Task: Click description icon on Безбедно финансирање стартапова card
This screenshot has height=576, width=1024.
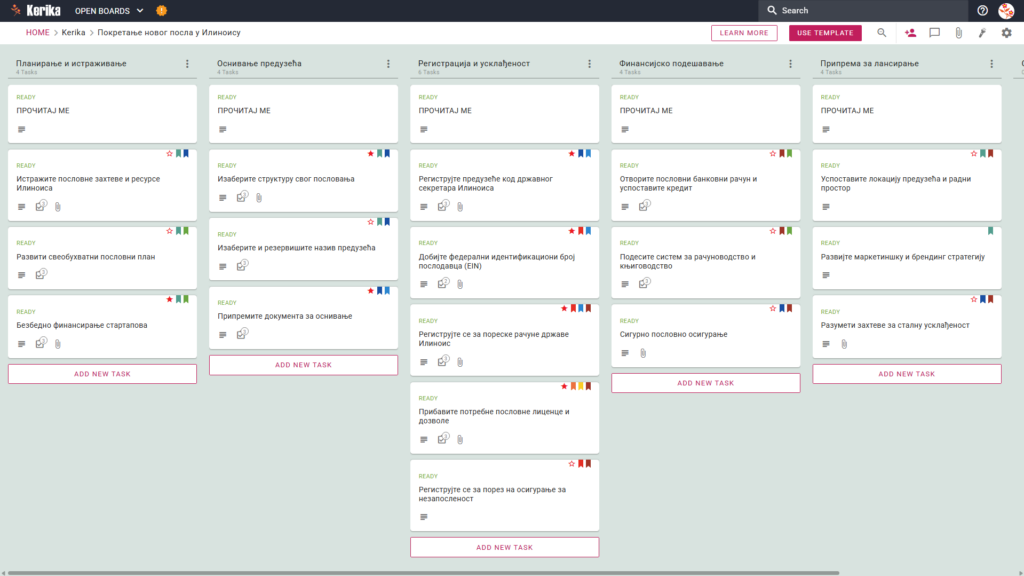Action: pos(22,344)
